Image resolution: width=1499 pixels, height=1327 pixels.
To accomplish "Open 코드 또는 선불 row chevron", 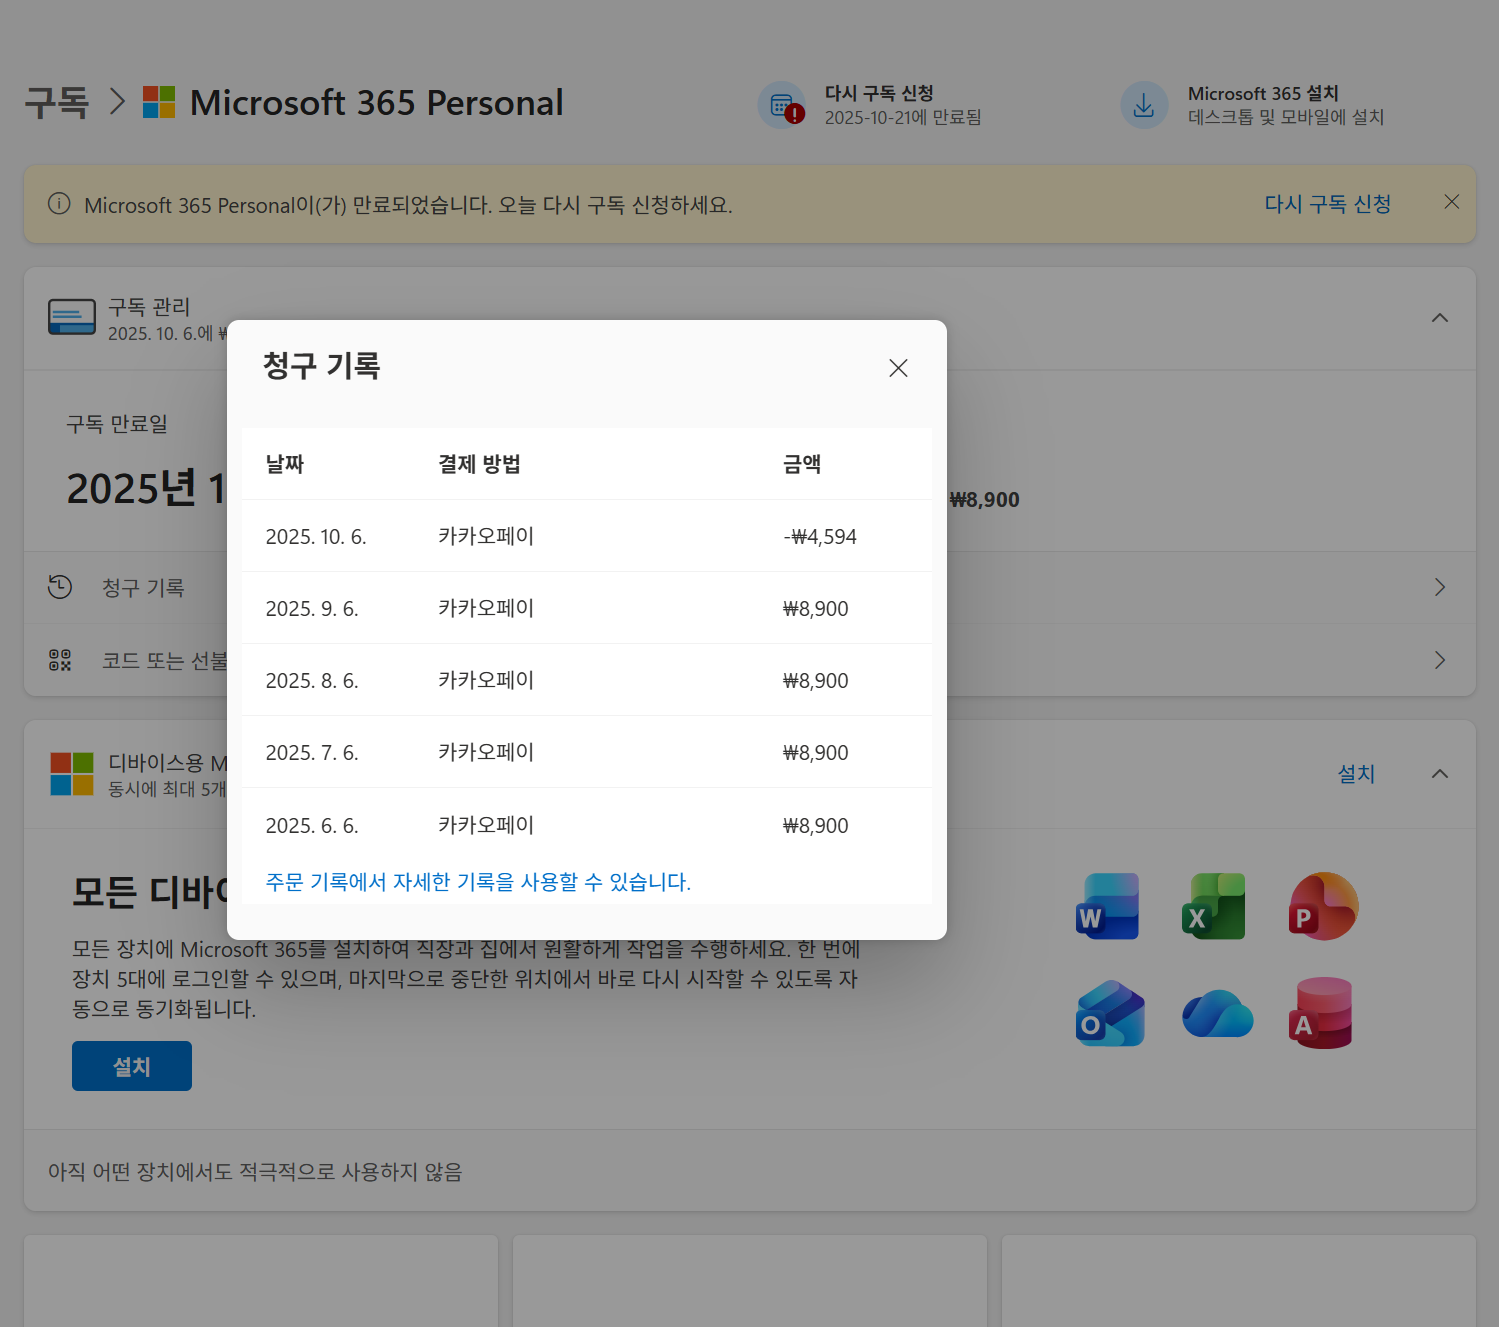I will pos(1440,660).
